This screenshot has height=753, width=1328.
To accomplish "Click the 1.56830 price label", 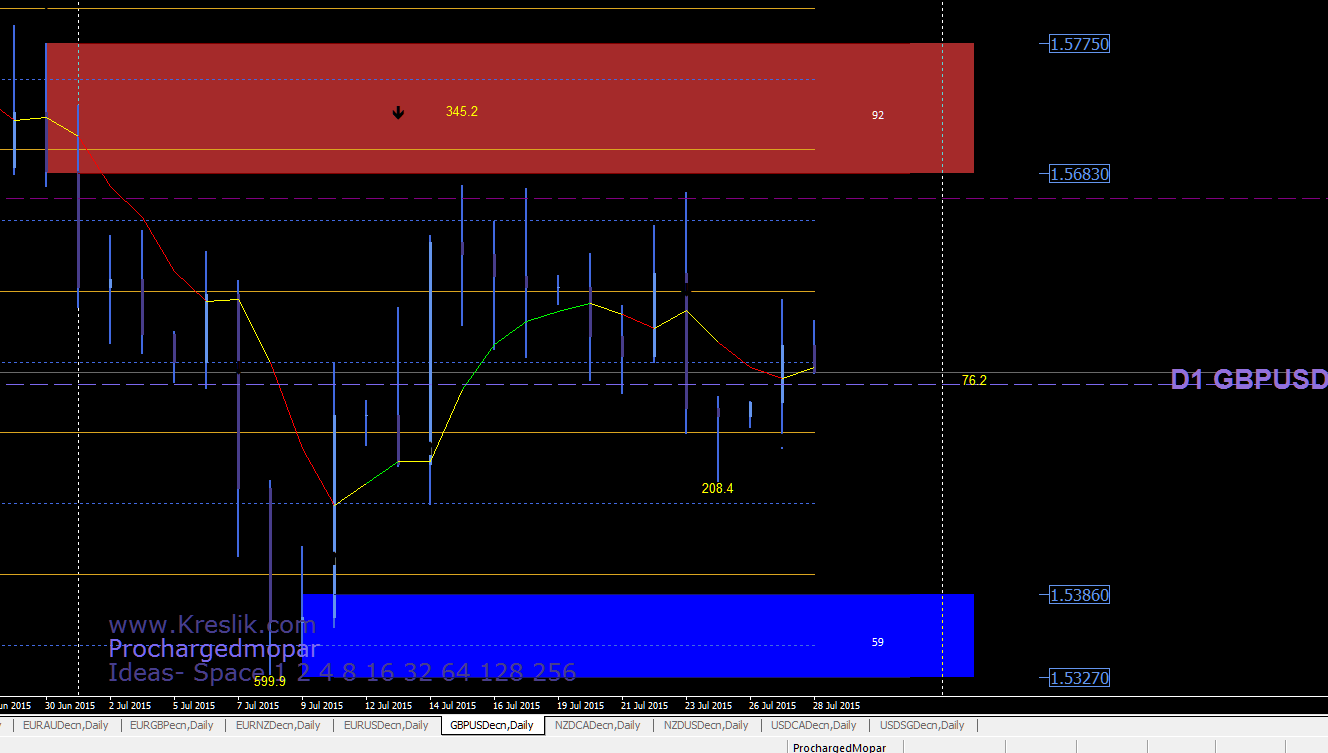I will click(1079, 174).
